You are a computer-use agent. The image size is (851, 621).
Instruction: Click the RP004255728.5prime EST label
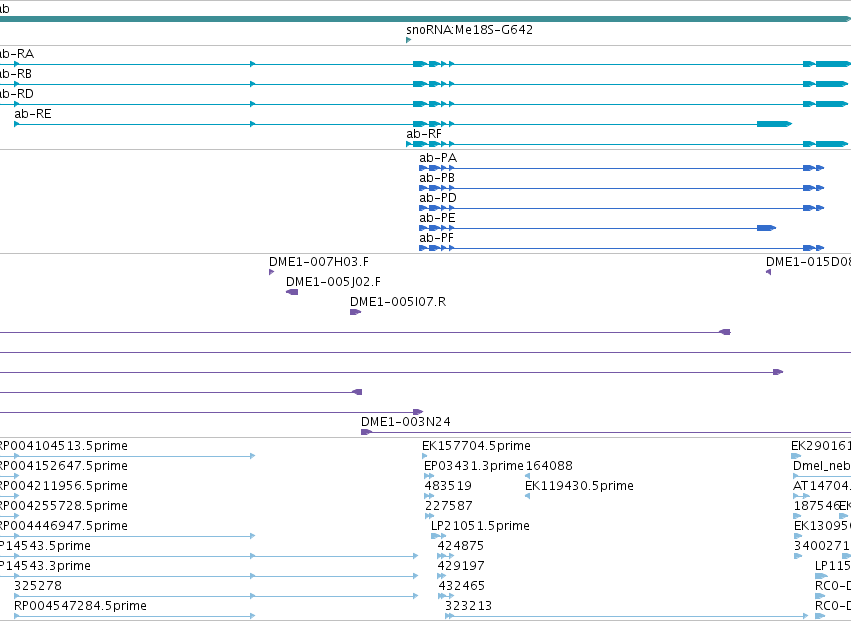point(62,506)
